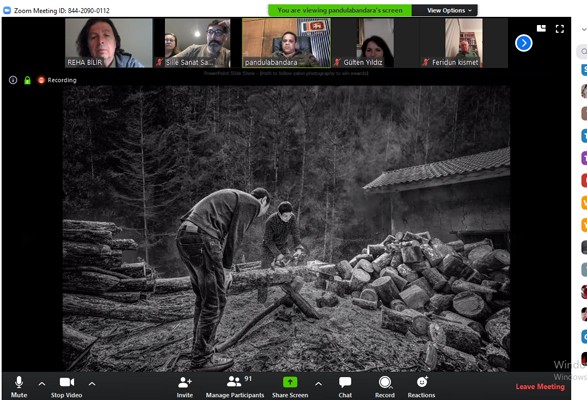Click muted mic icon on Feridun kısmet

tap(425, 62)
